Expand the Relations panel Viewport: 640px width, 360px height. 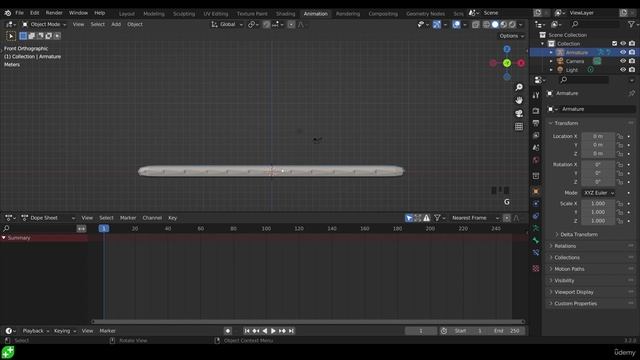point(565,246)
